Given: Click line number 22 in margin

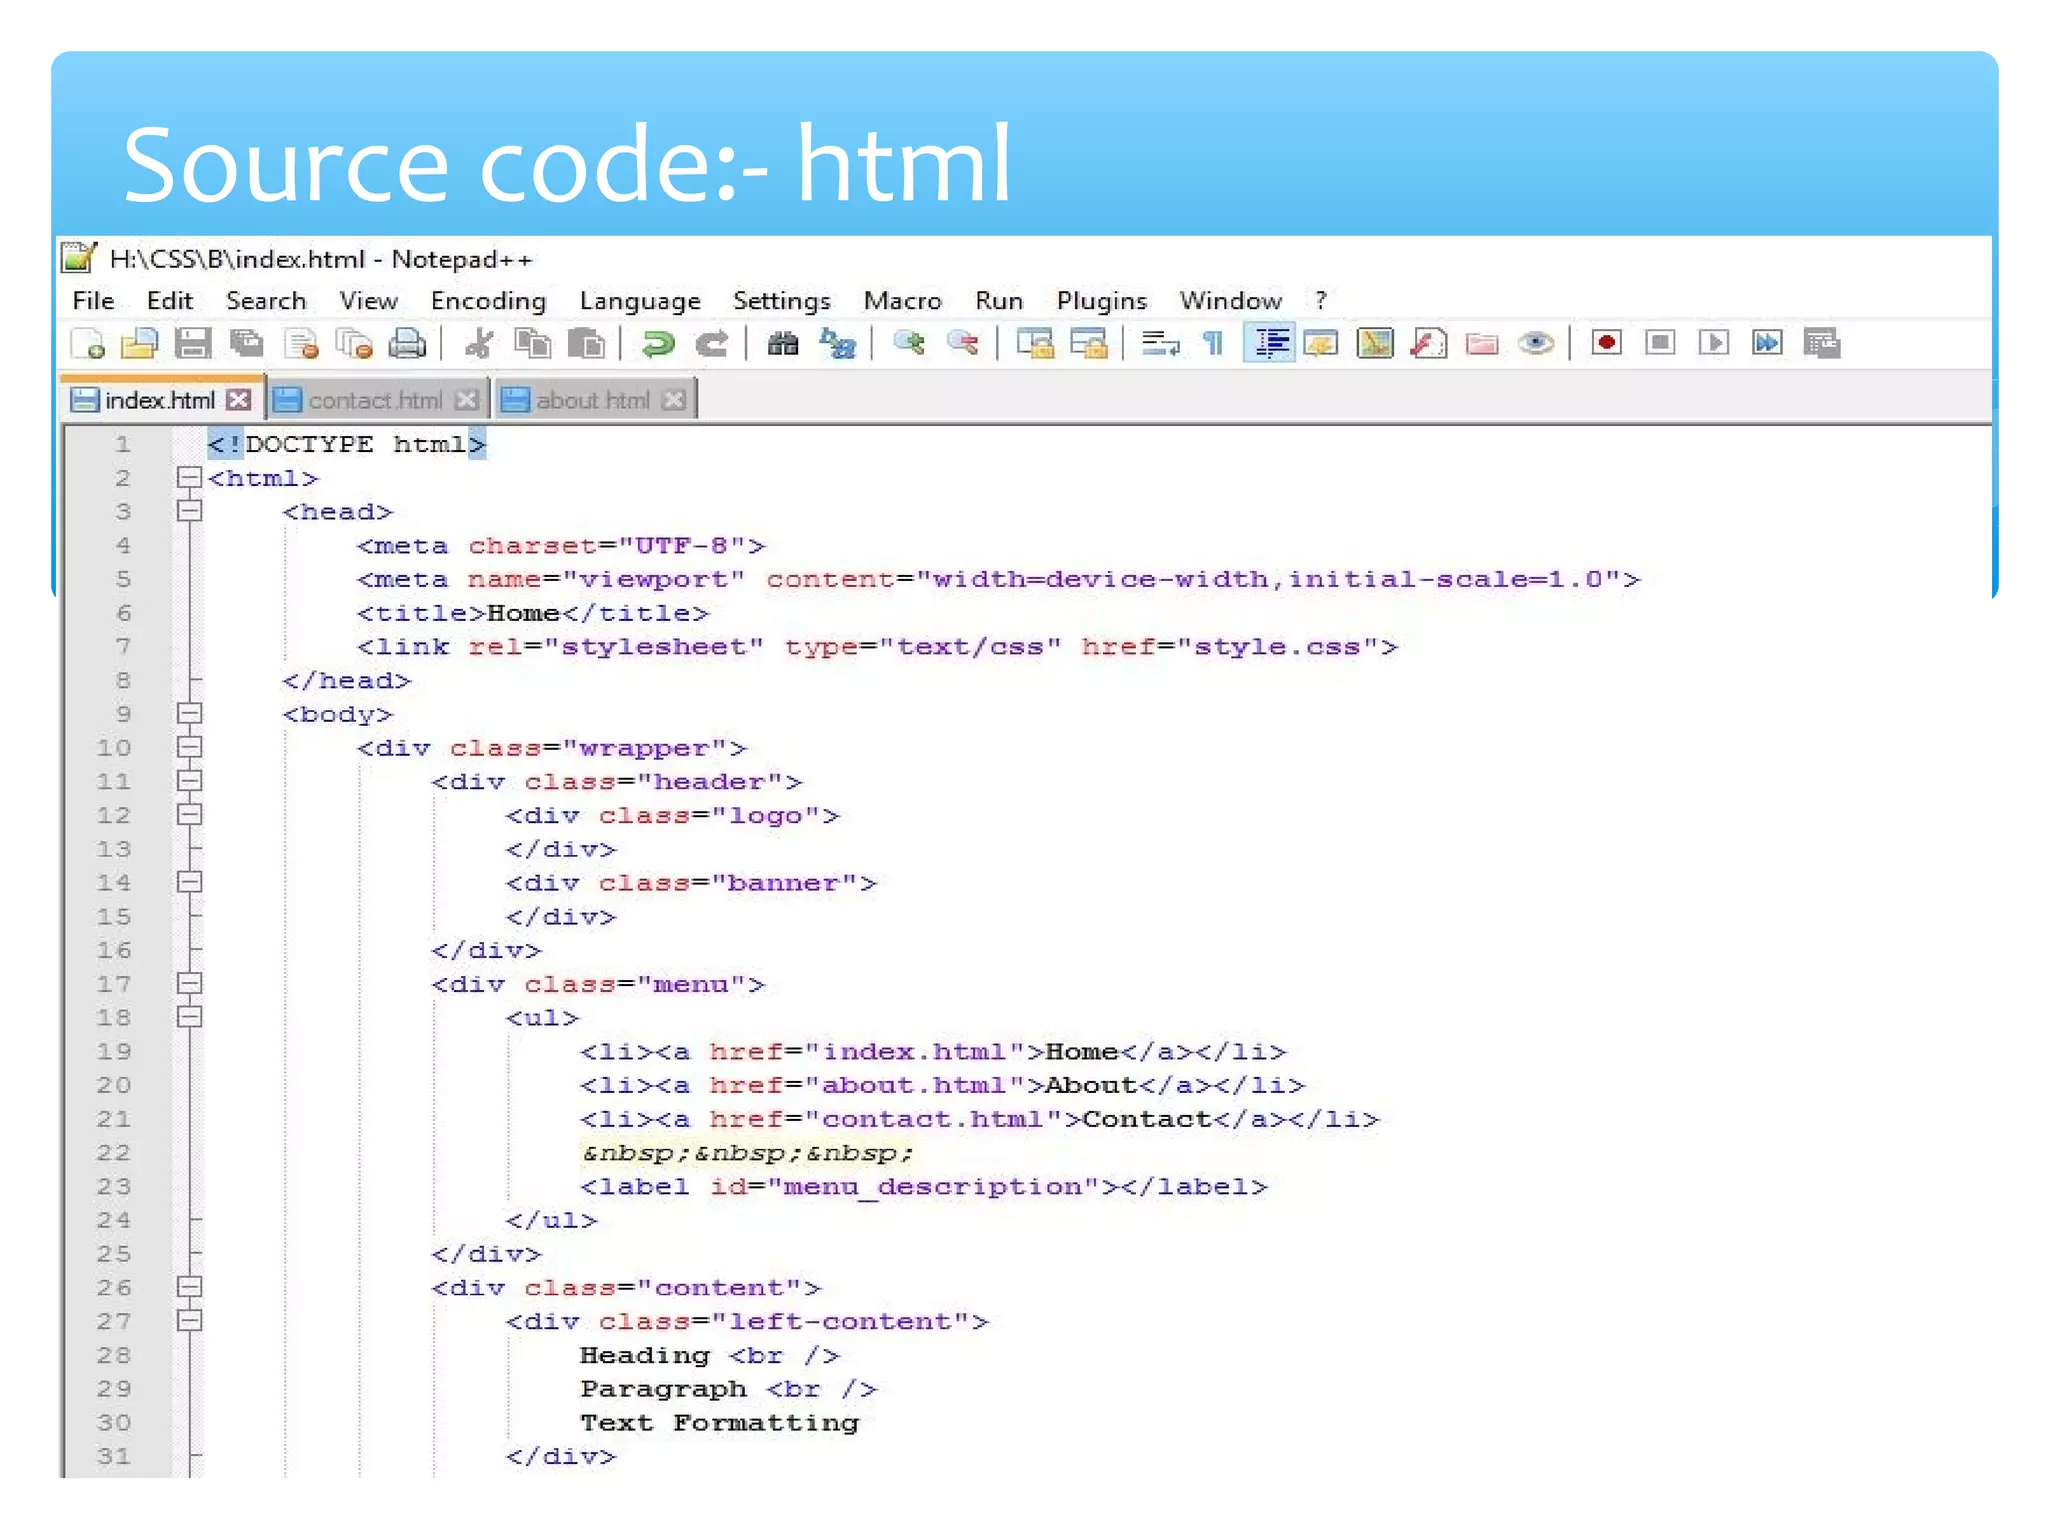Looking at the screenshot, I should (114, 1153).
